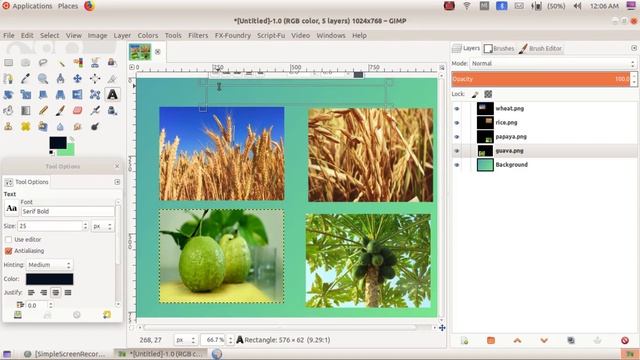The height and width of the screenshot is (360, 640).
Task: Open the Filters menu
Action: coord(198,36)
